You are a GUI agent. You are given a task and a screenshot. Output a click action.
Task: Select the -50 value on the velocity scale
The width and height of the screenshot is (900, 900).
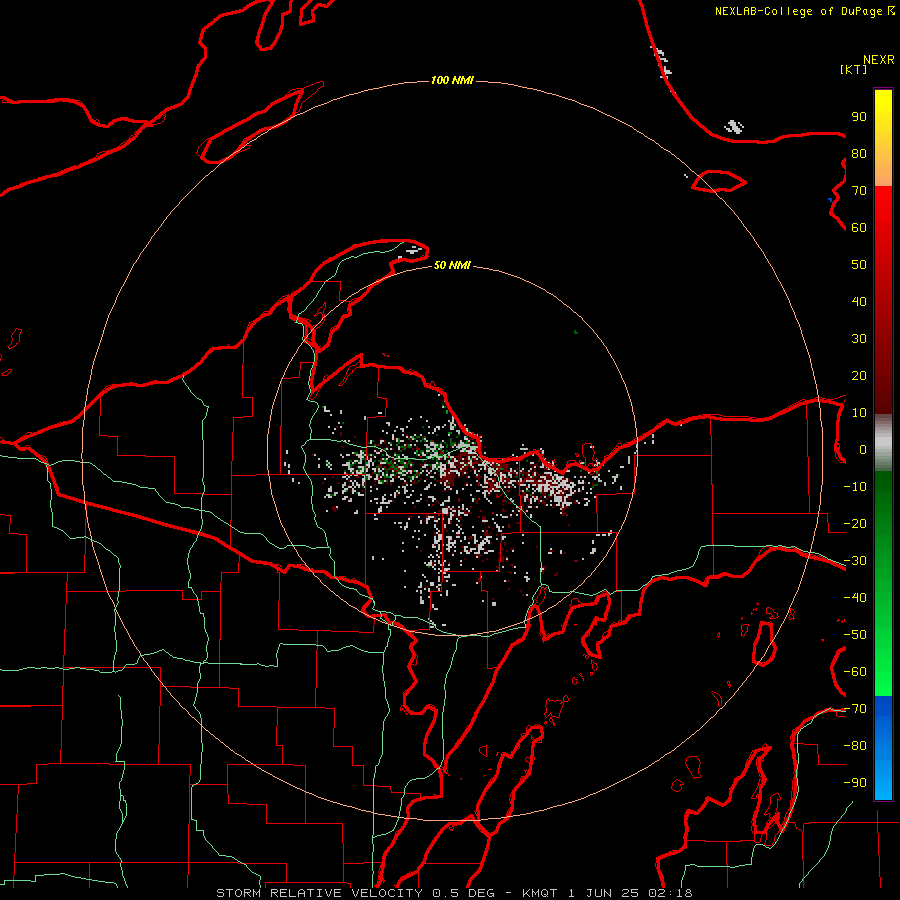coord(855,635)
